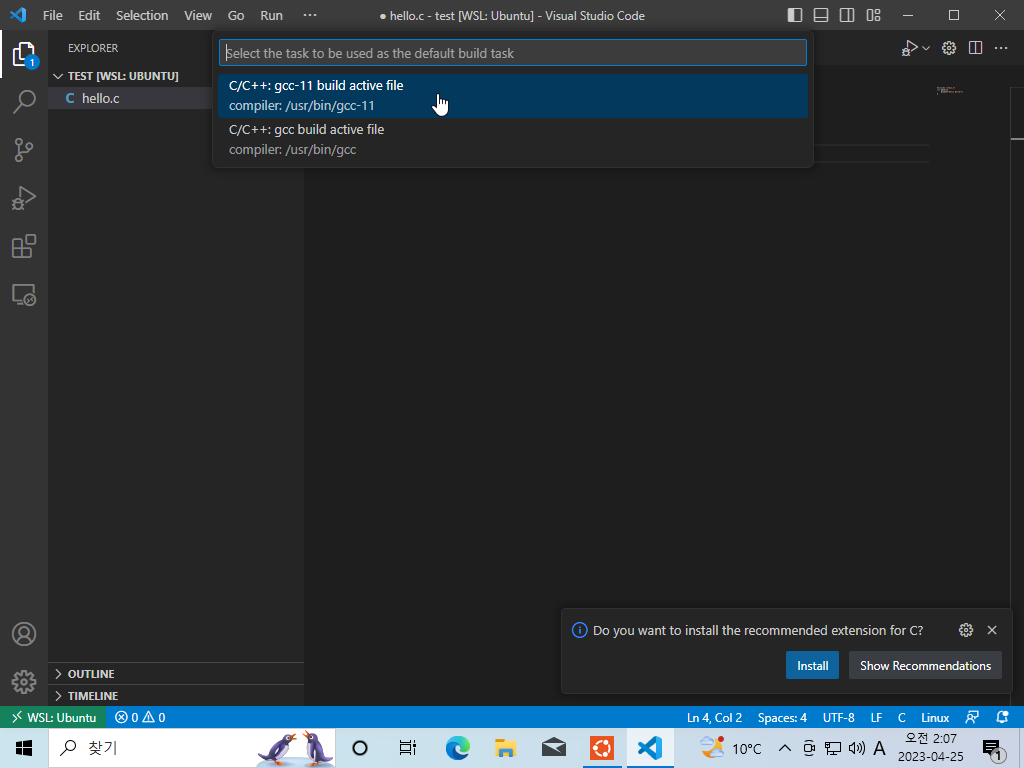Click Ln 4, Col 2 status item
This screenshot has width=1024, height=768.
[x=714, y=717]
